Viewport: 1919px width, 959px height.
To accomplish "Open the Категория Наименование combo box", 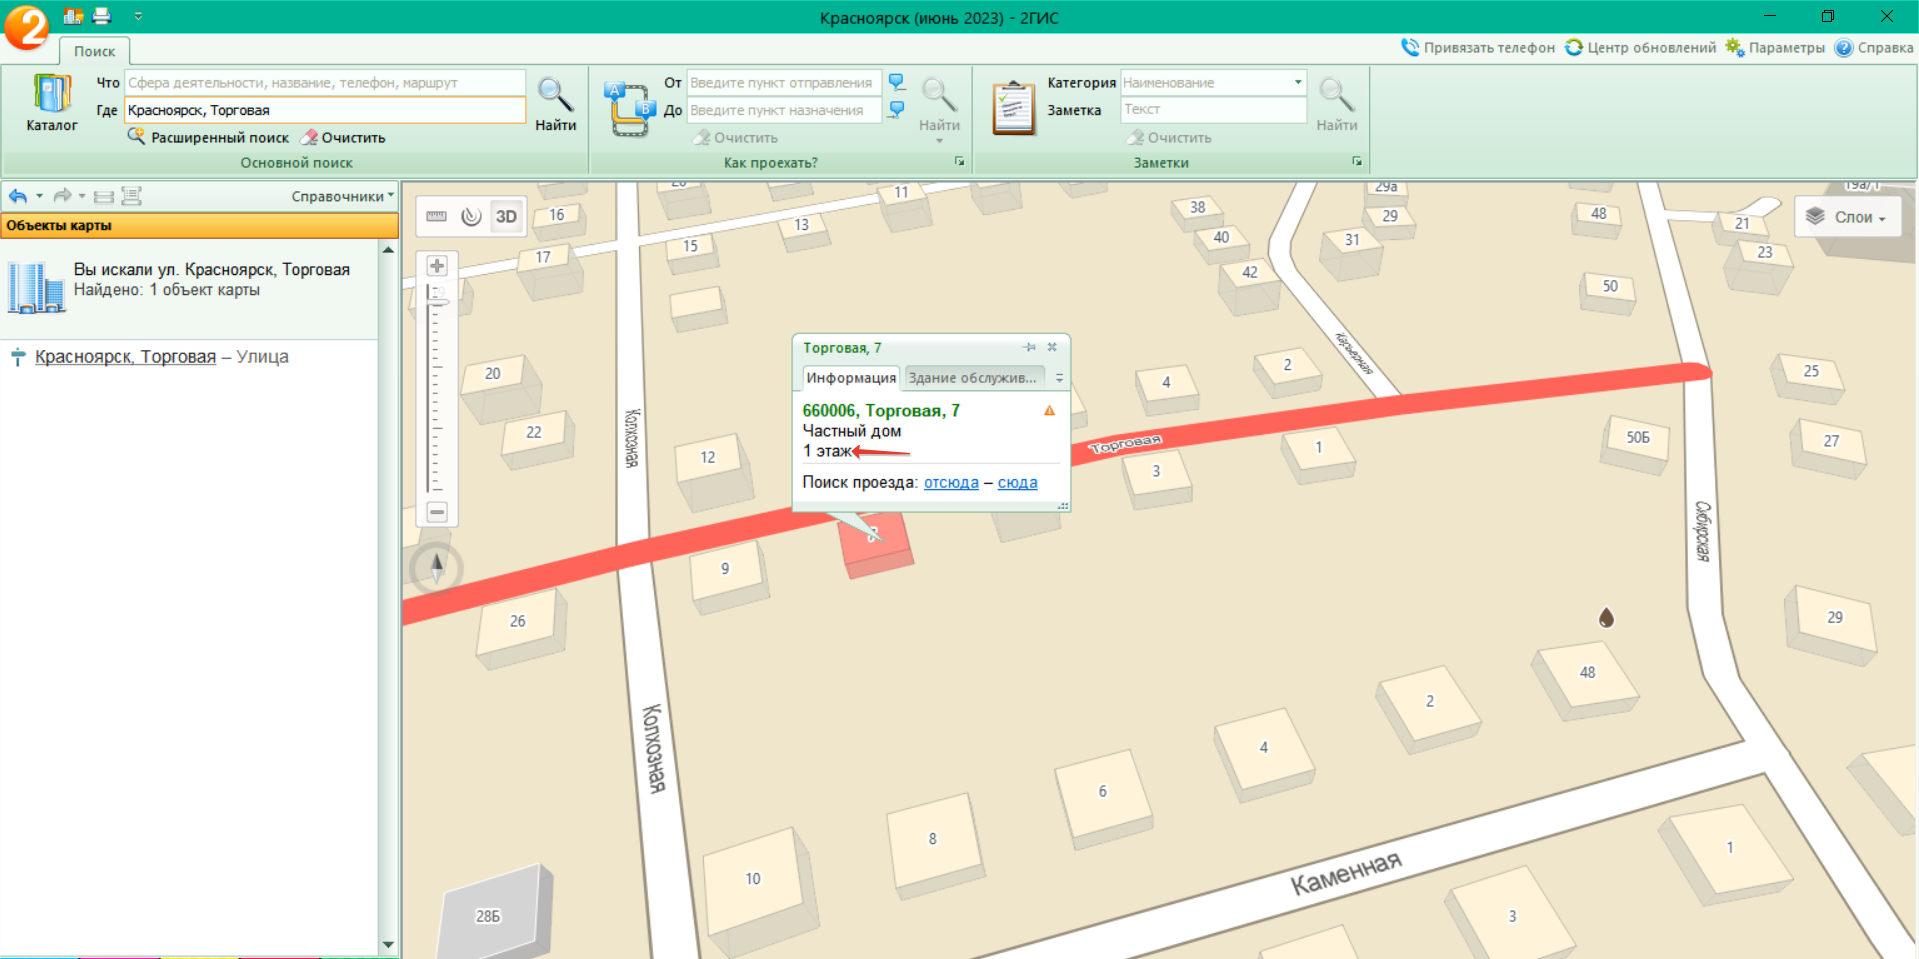I will coord(1213,82).
